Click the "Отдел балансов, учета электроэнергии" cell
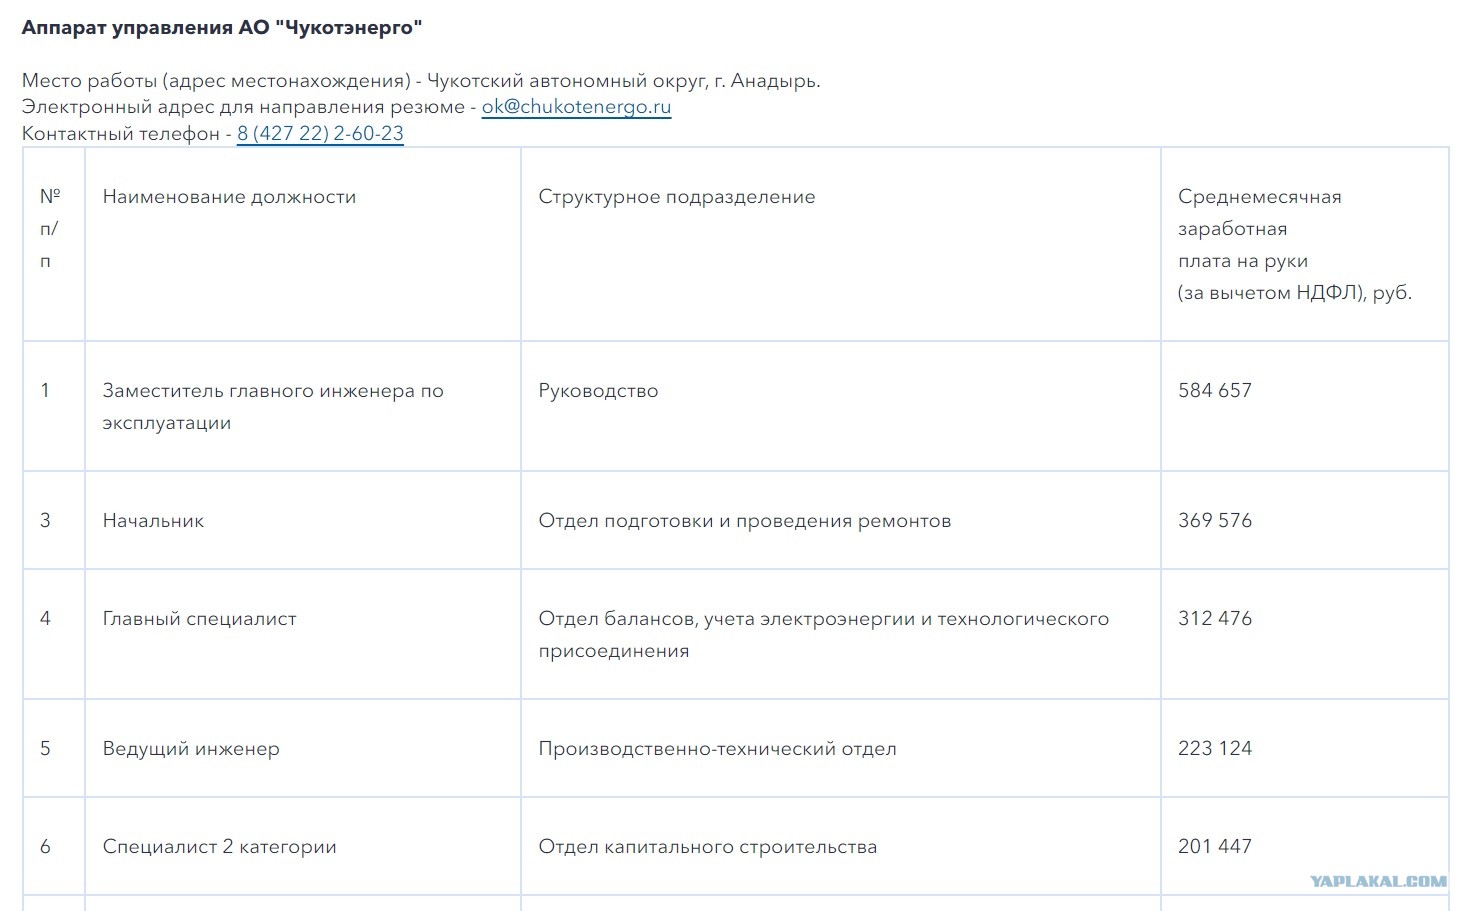The height and width of the screenshot is (911, 1473). coord(823,634)
